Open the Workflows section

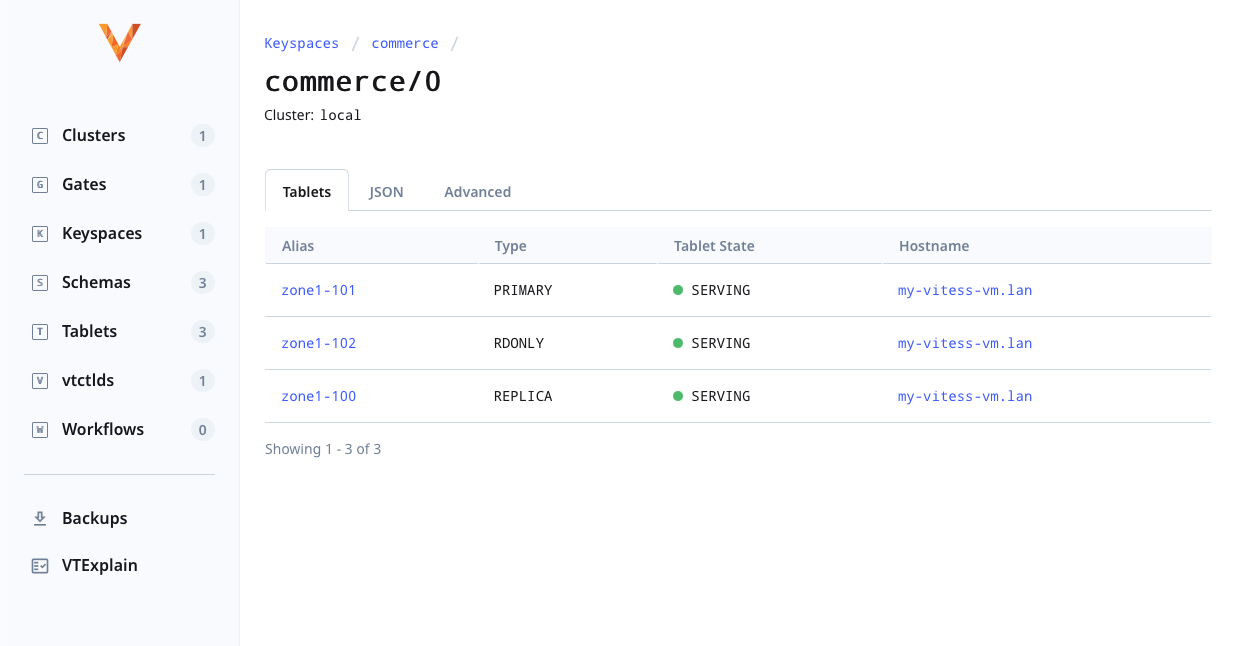[101, 428]
